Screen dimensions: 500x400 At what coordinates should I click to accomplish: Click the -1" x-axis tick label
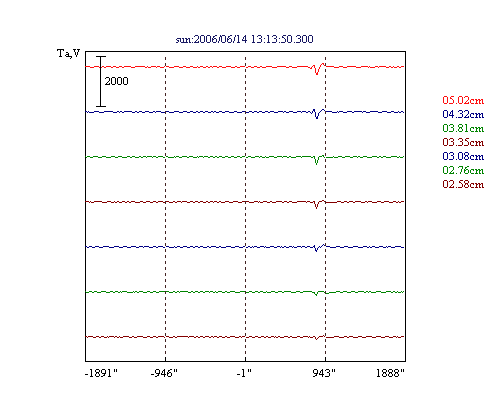[x=244, y=373]
